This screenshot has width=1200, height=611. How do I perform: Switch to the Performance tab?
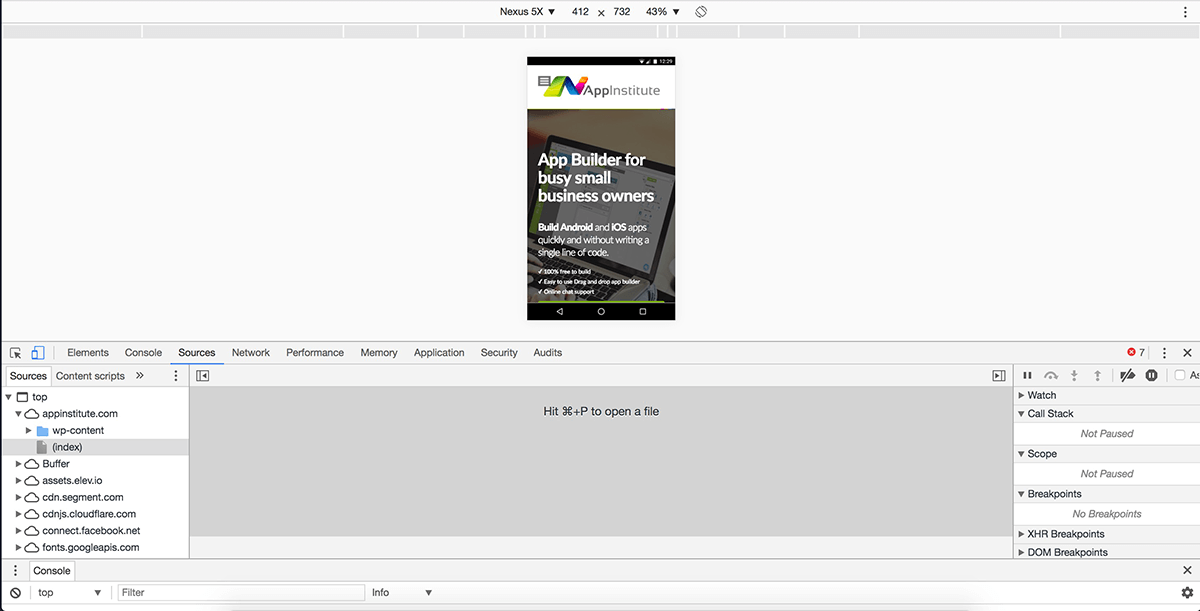point(315,353)
